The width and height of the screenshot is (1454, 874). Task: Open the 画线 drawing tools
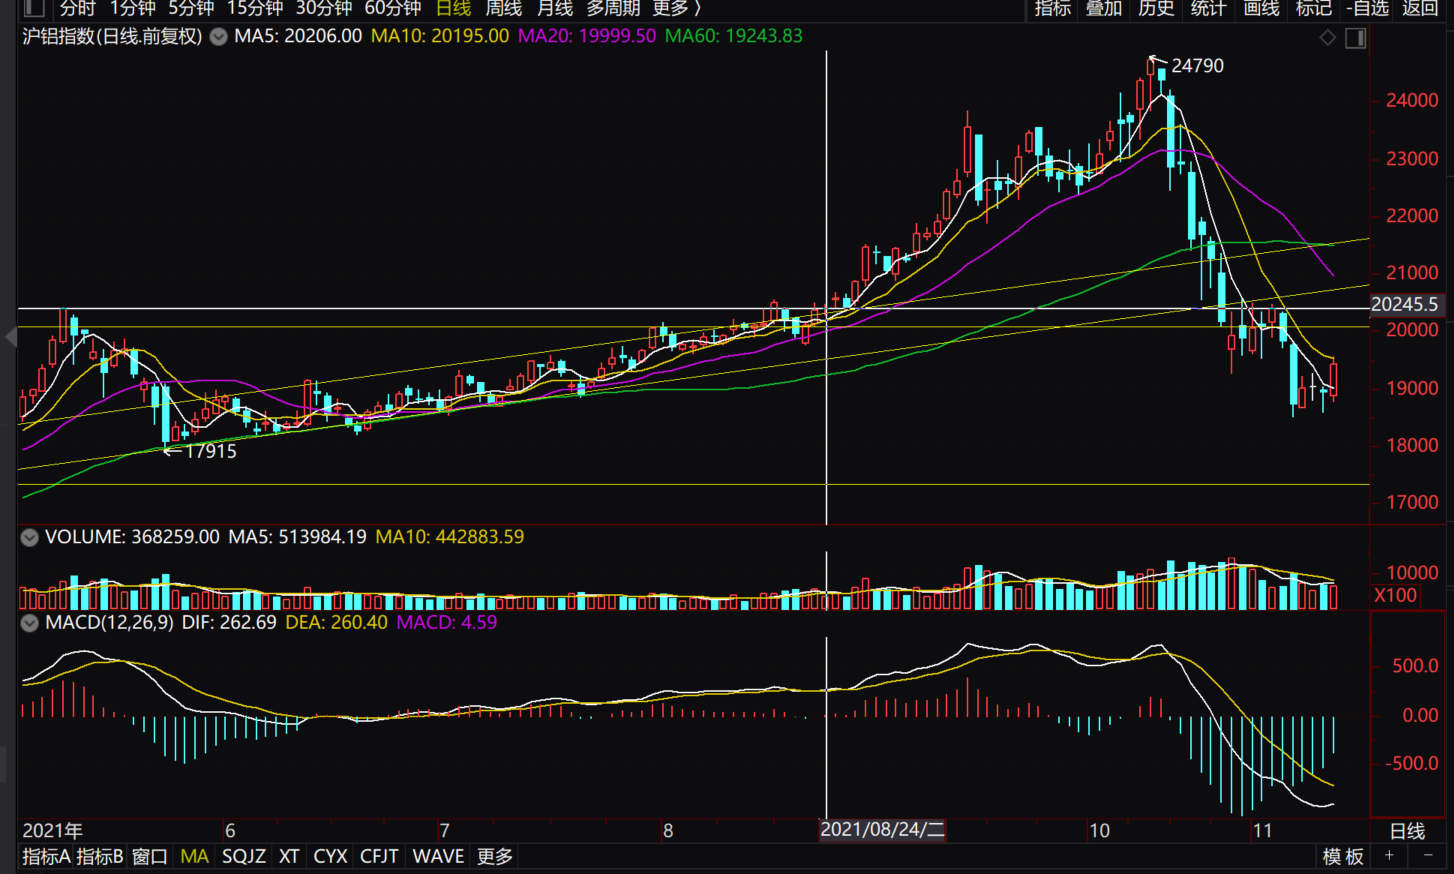coord(1260,8)
